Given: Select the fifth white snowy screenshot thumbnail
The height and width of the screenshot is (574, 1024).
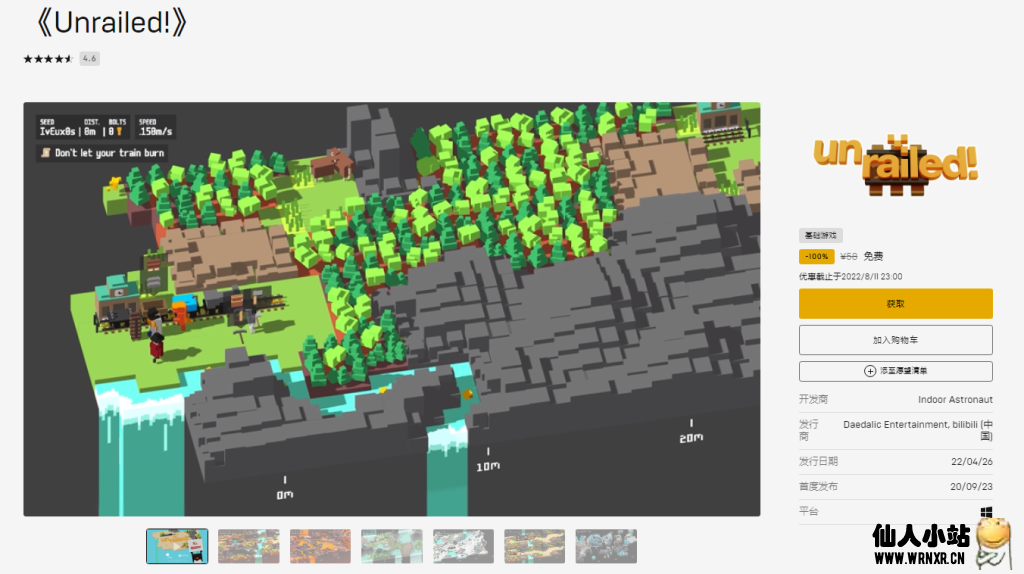Looking at the screenshot, I should pos(463,546).
